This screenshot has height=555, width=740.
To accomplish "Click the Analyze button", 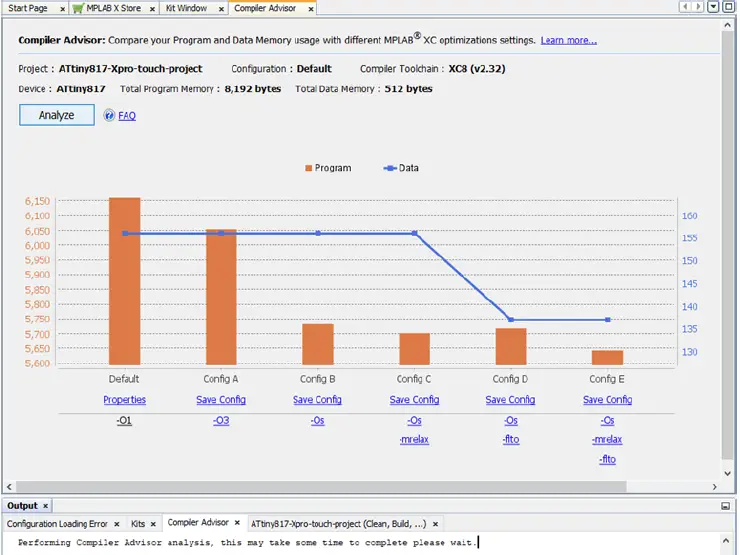I will [57, 115].
